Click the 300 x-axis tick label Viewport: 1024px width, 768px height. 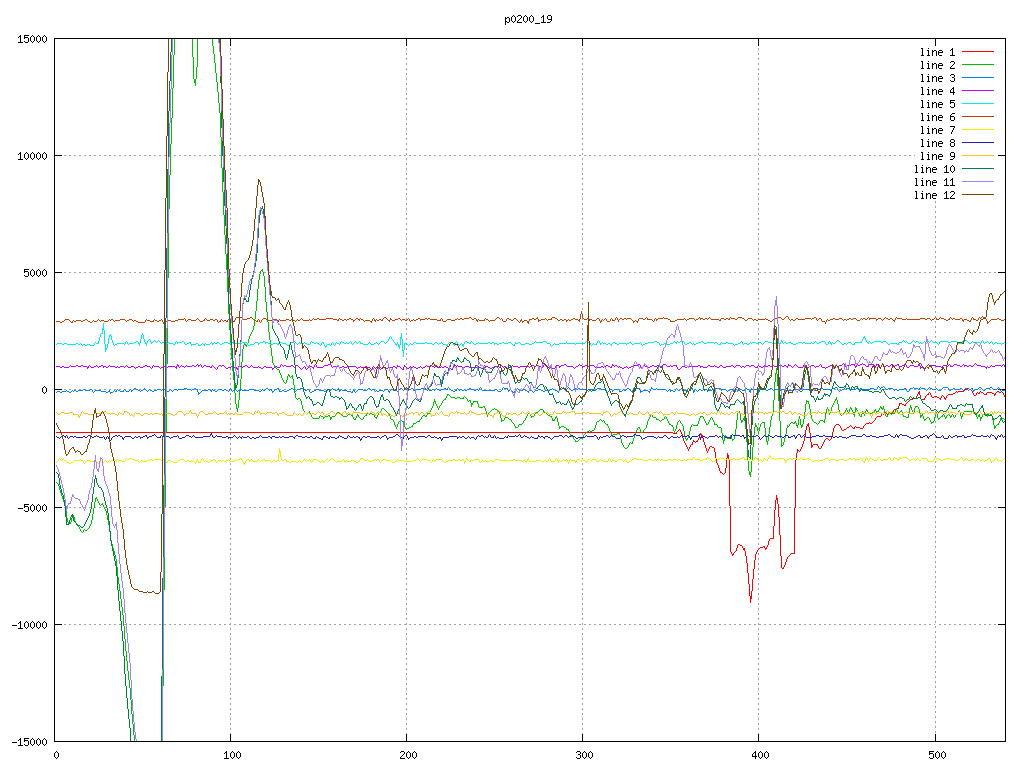click(x=582, y=753)
